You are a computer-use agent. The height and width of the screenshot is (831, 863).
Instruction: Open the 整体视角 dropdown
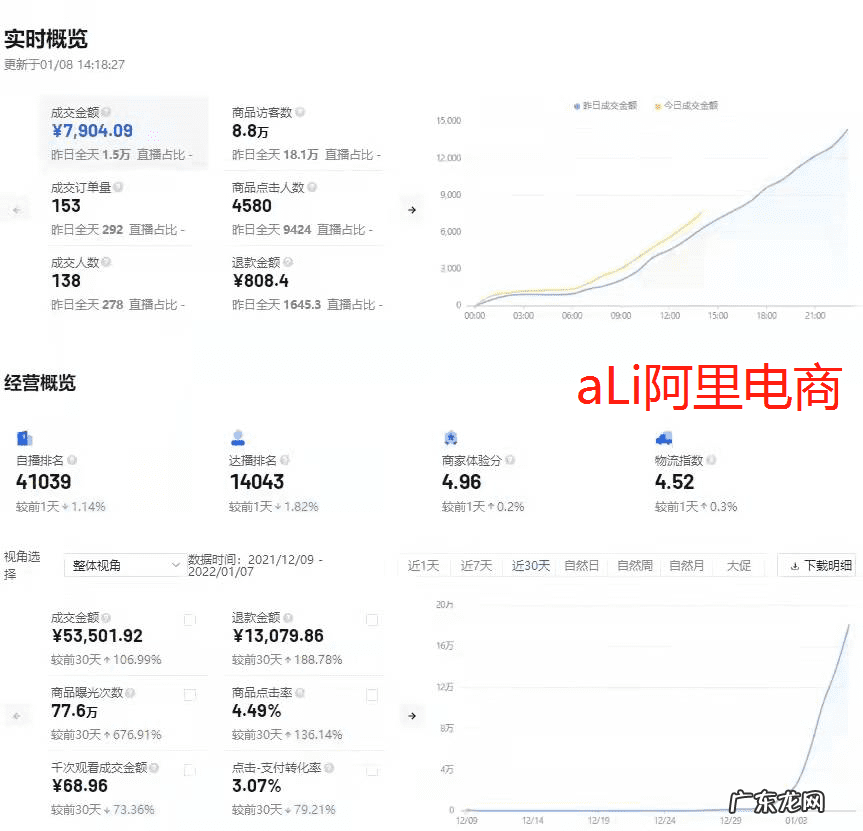[x=122, y=565]
